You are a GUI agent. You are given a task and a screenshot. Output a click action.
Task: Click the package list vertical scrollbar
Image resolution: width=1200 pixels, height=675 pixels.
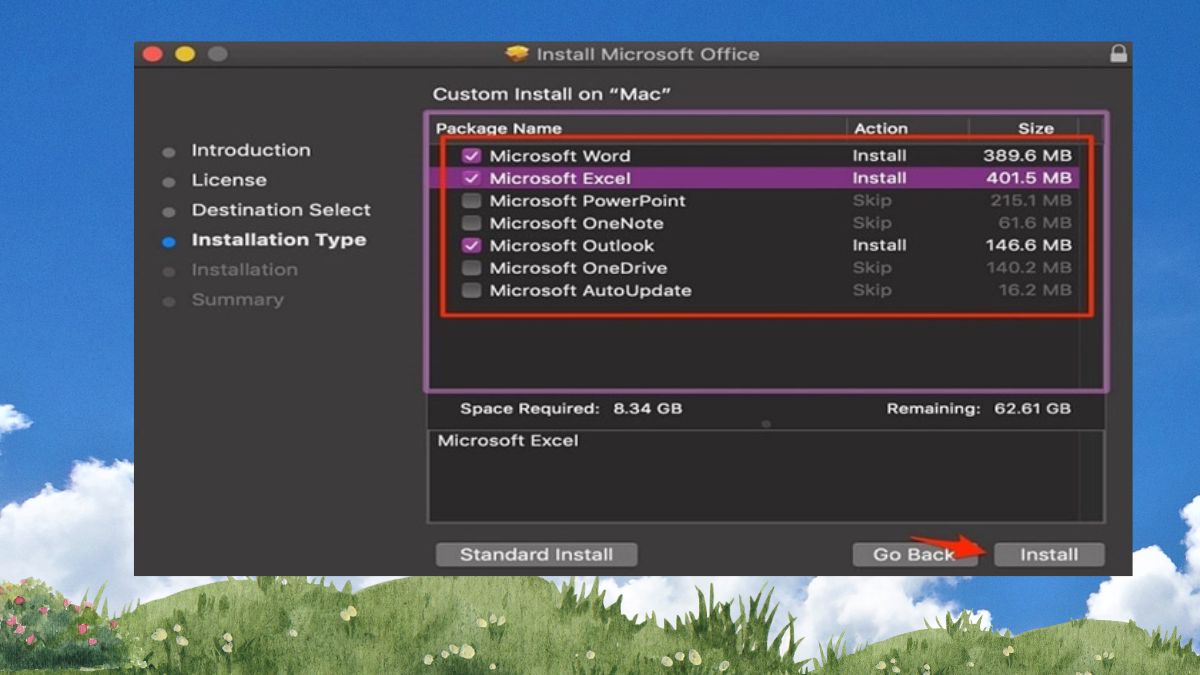(x=1092, y=254)
